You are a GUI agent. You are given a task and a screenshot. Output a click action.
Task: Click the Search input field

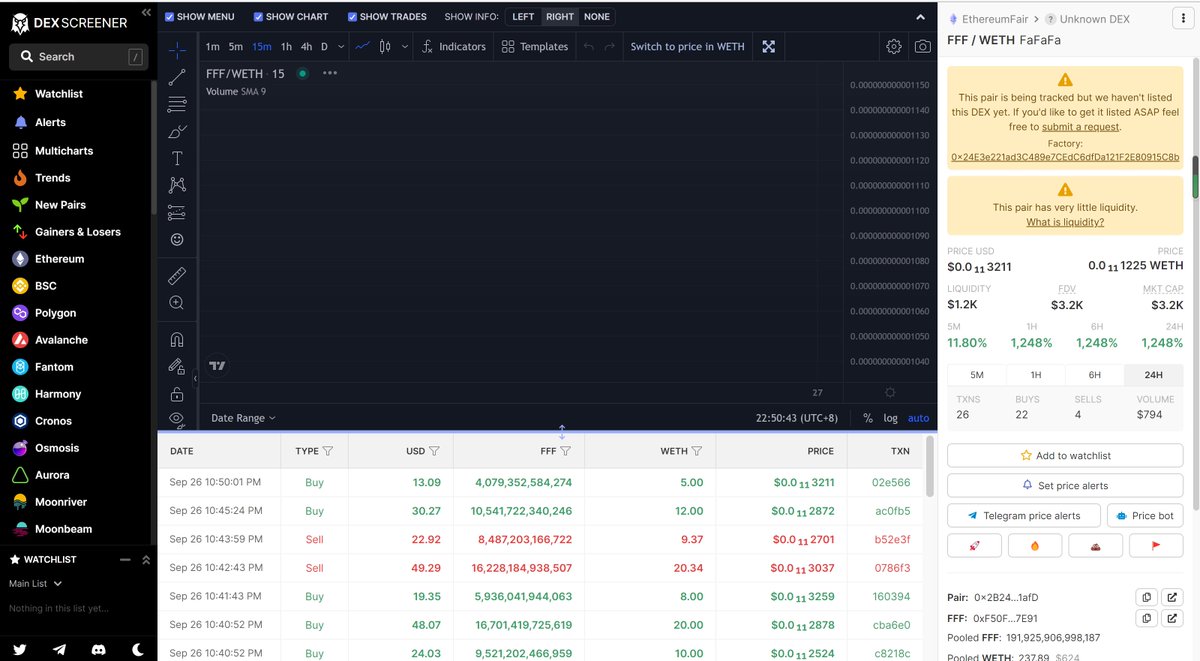(79, 57)
